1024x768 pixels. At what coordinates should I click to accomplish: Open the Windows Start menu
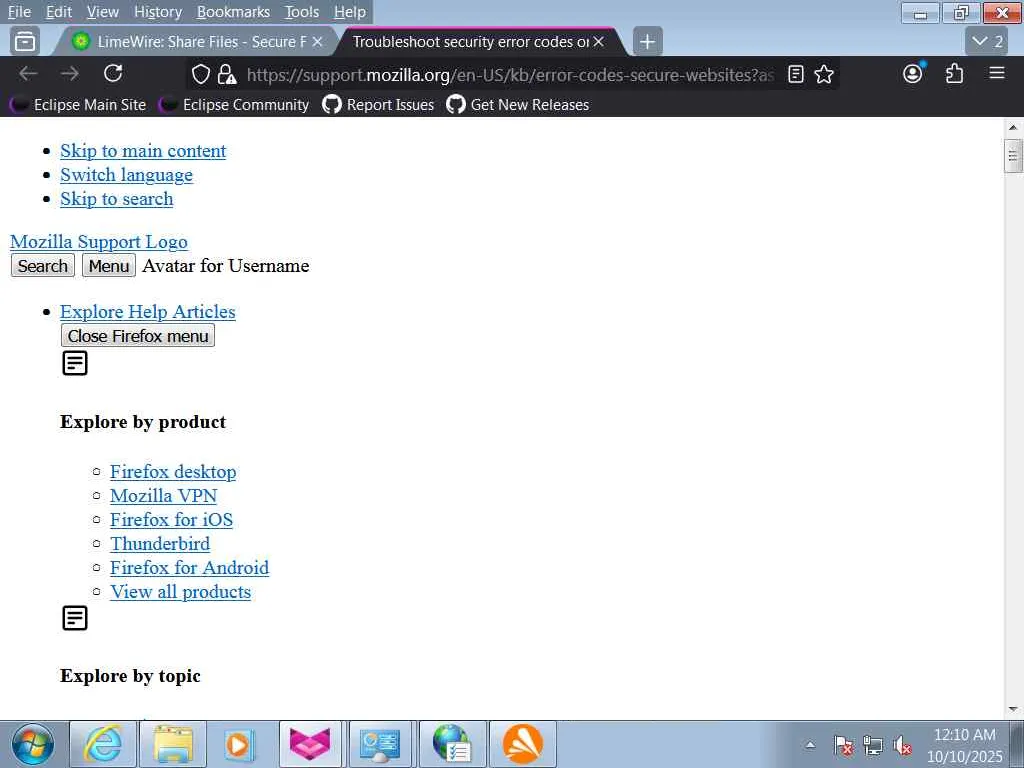pos(32,744)
